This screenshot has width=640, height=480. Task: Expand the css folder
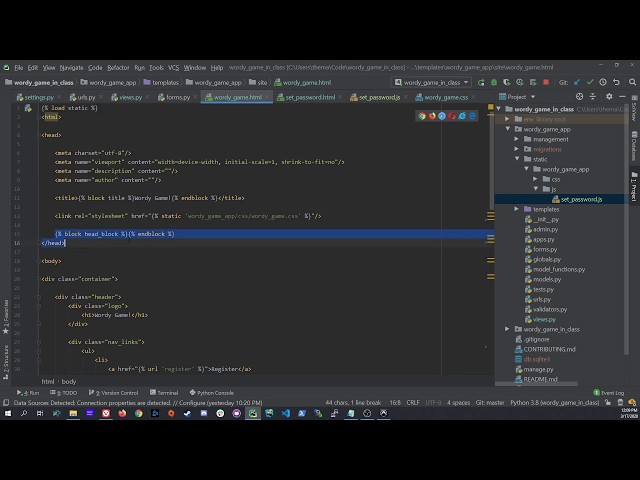click(536, 179)
